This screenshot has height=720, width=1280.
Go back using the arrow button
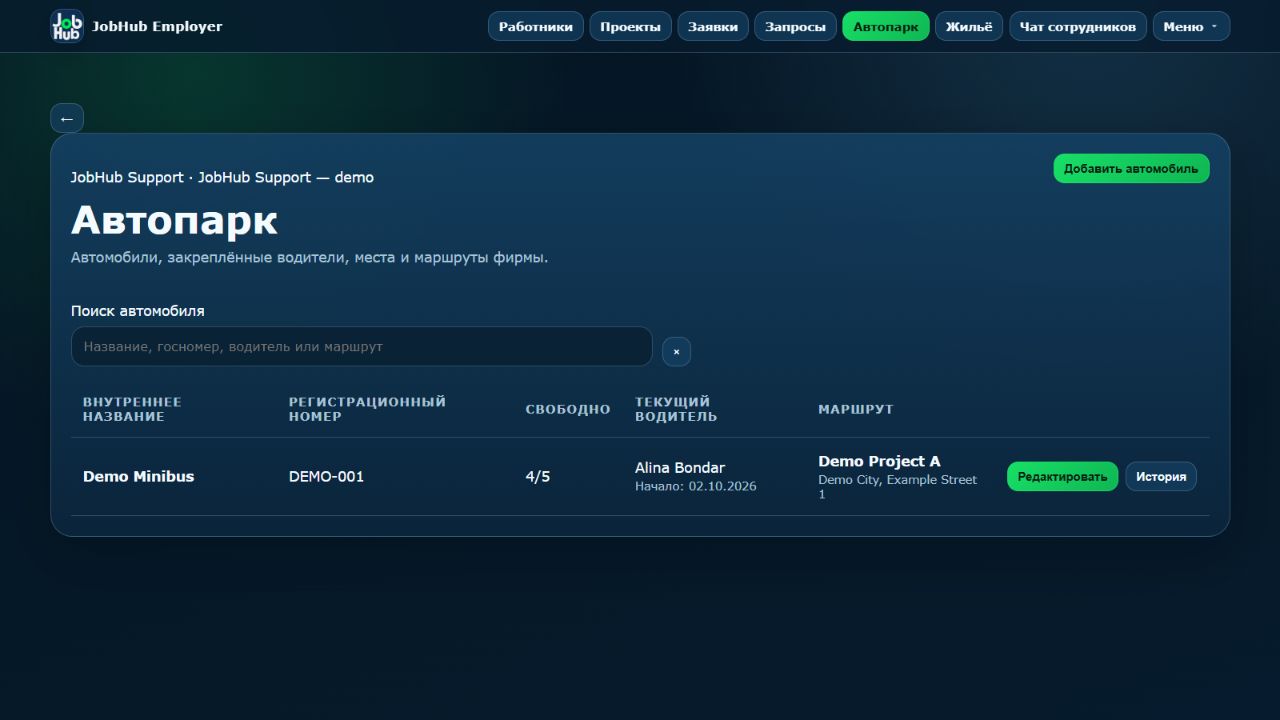pyautogui.click(x=67, y=118)
